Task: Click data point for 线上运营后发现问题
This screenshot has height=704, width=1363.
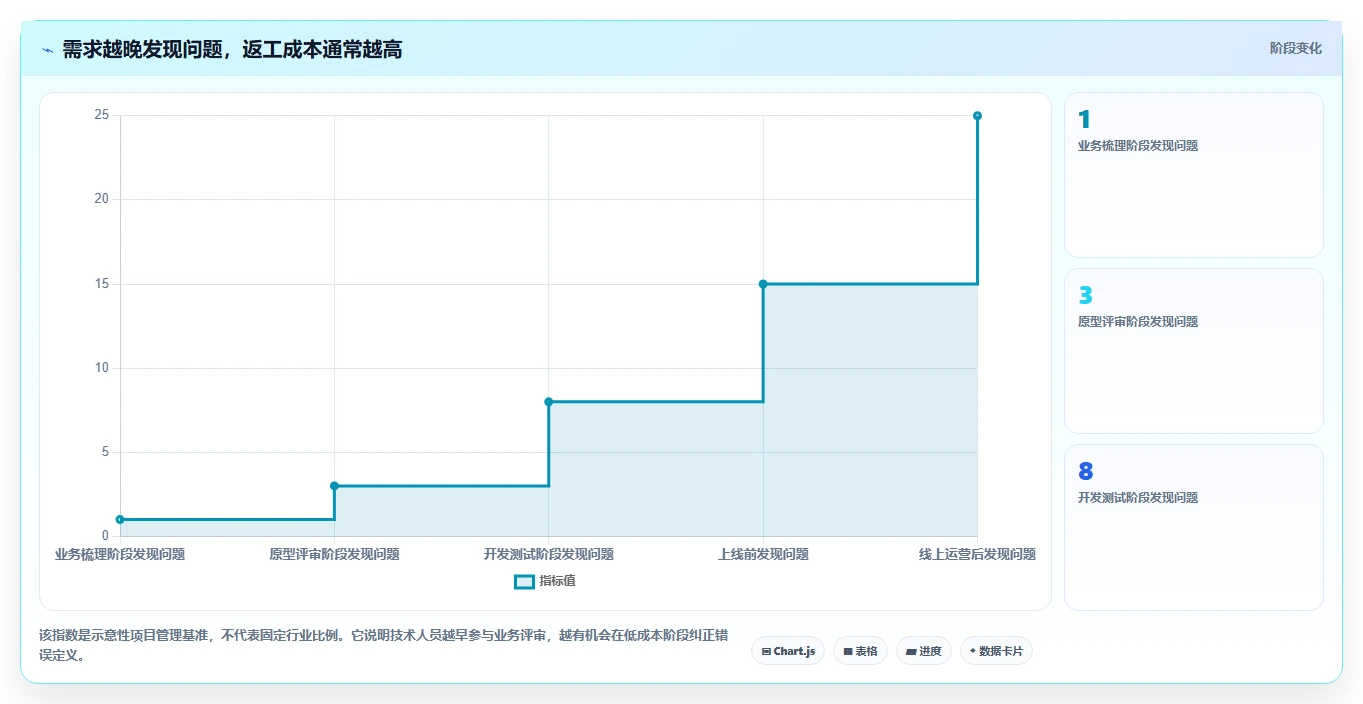Action: click(x=977, y=116)
